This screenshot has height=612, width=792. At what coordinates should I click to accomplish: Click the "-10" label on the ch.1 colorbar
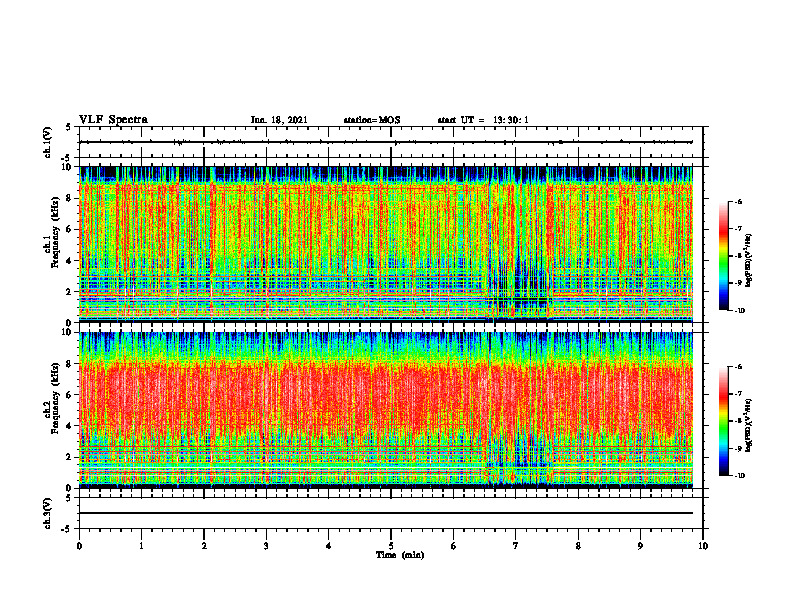(739, 311)
